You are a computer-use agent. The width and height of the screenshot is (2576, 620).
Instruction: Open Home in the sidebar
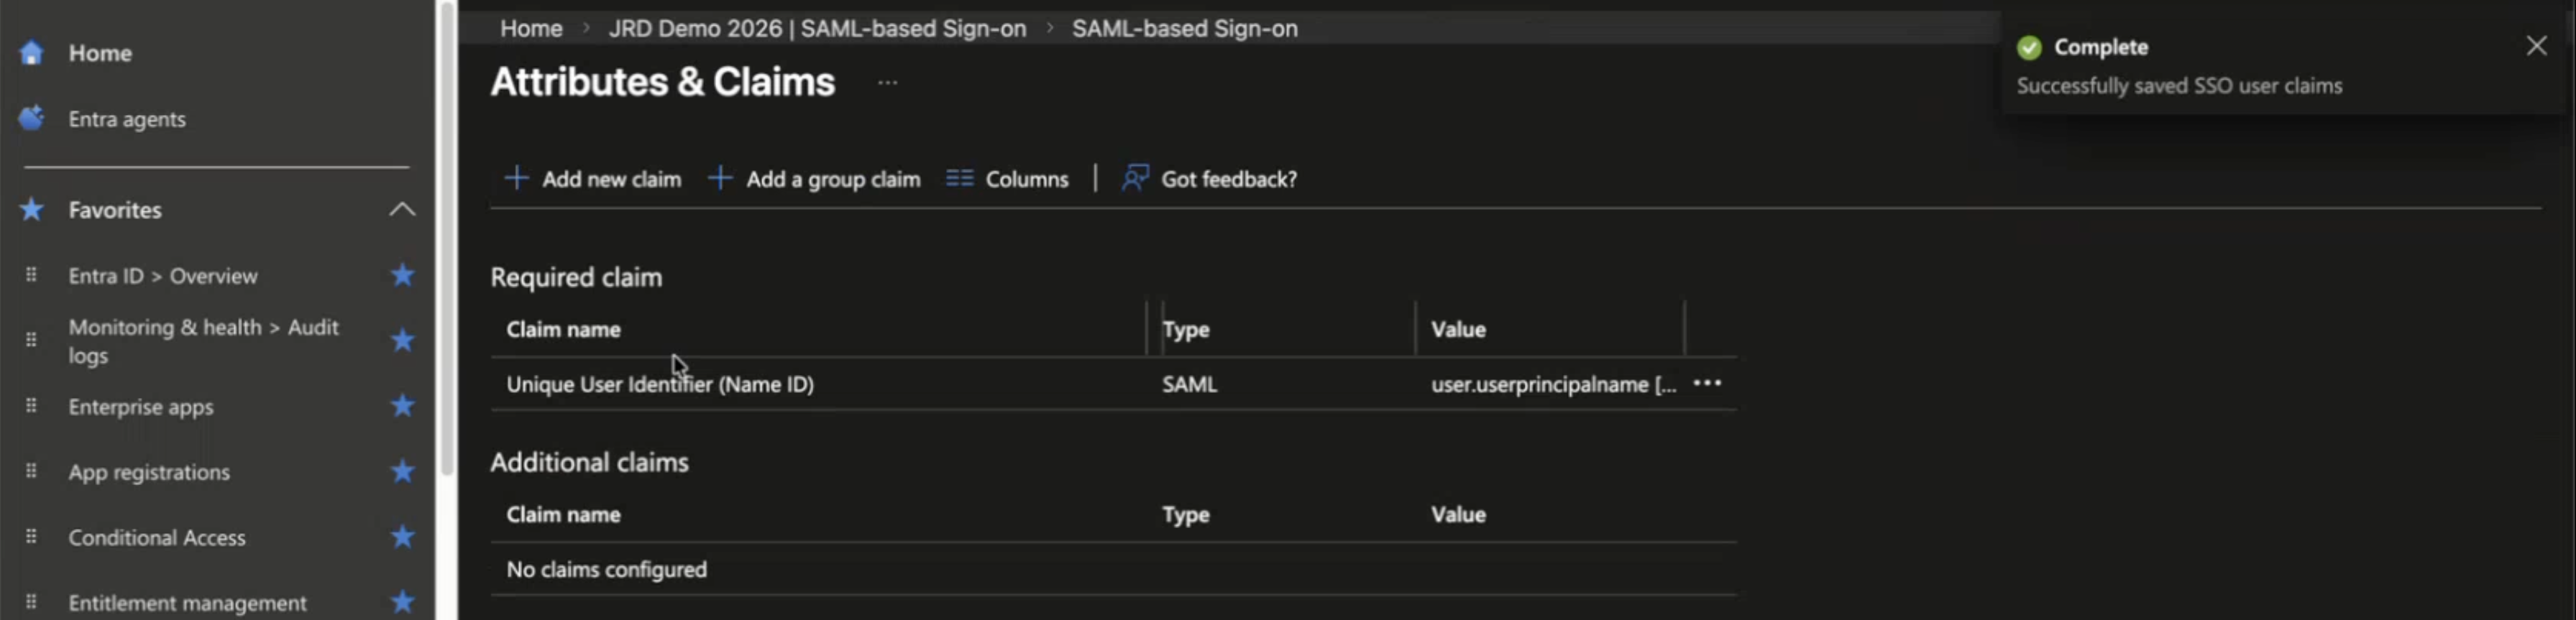pyautogui.click(x=100, y=53)
